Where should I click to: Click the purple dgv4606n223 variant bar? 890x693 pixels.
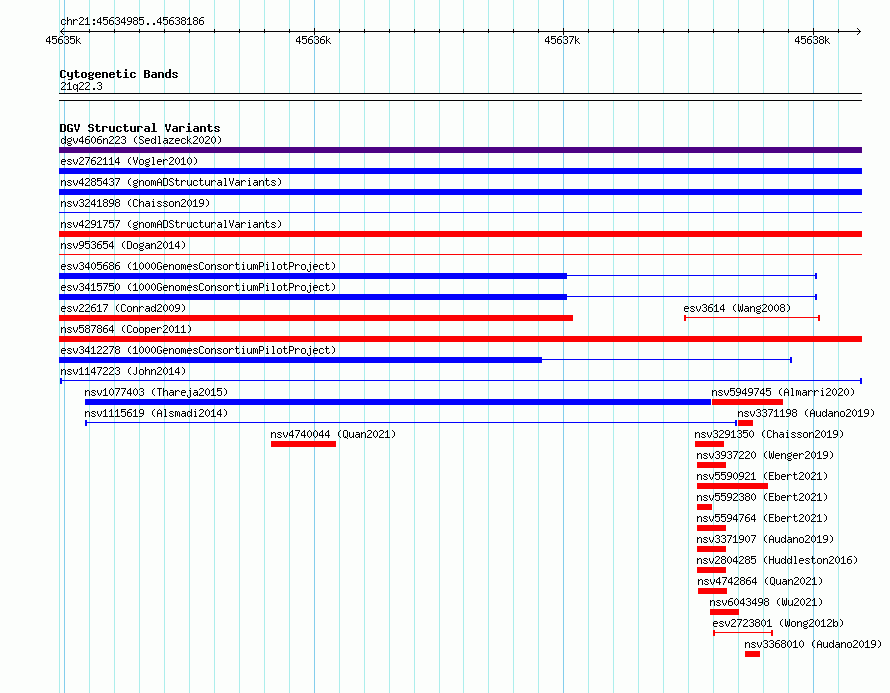point(460,150)
